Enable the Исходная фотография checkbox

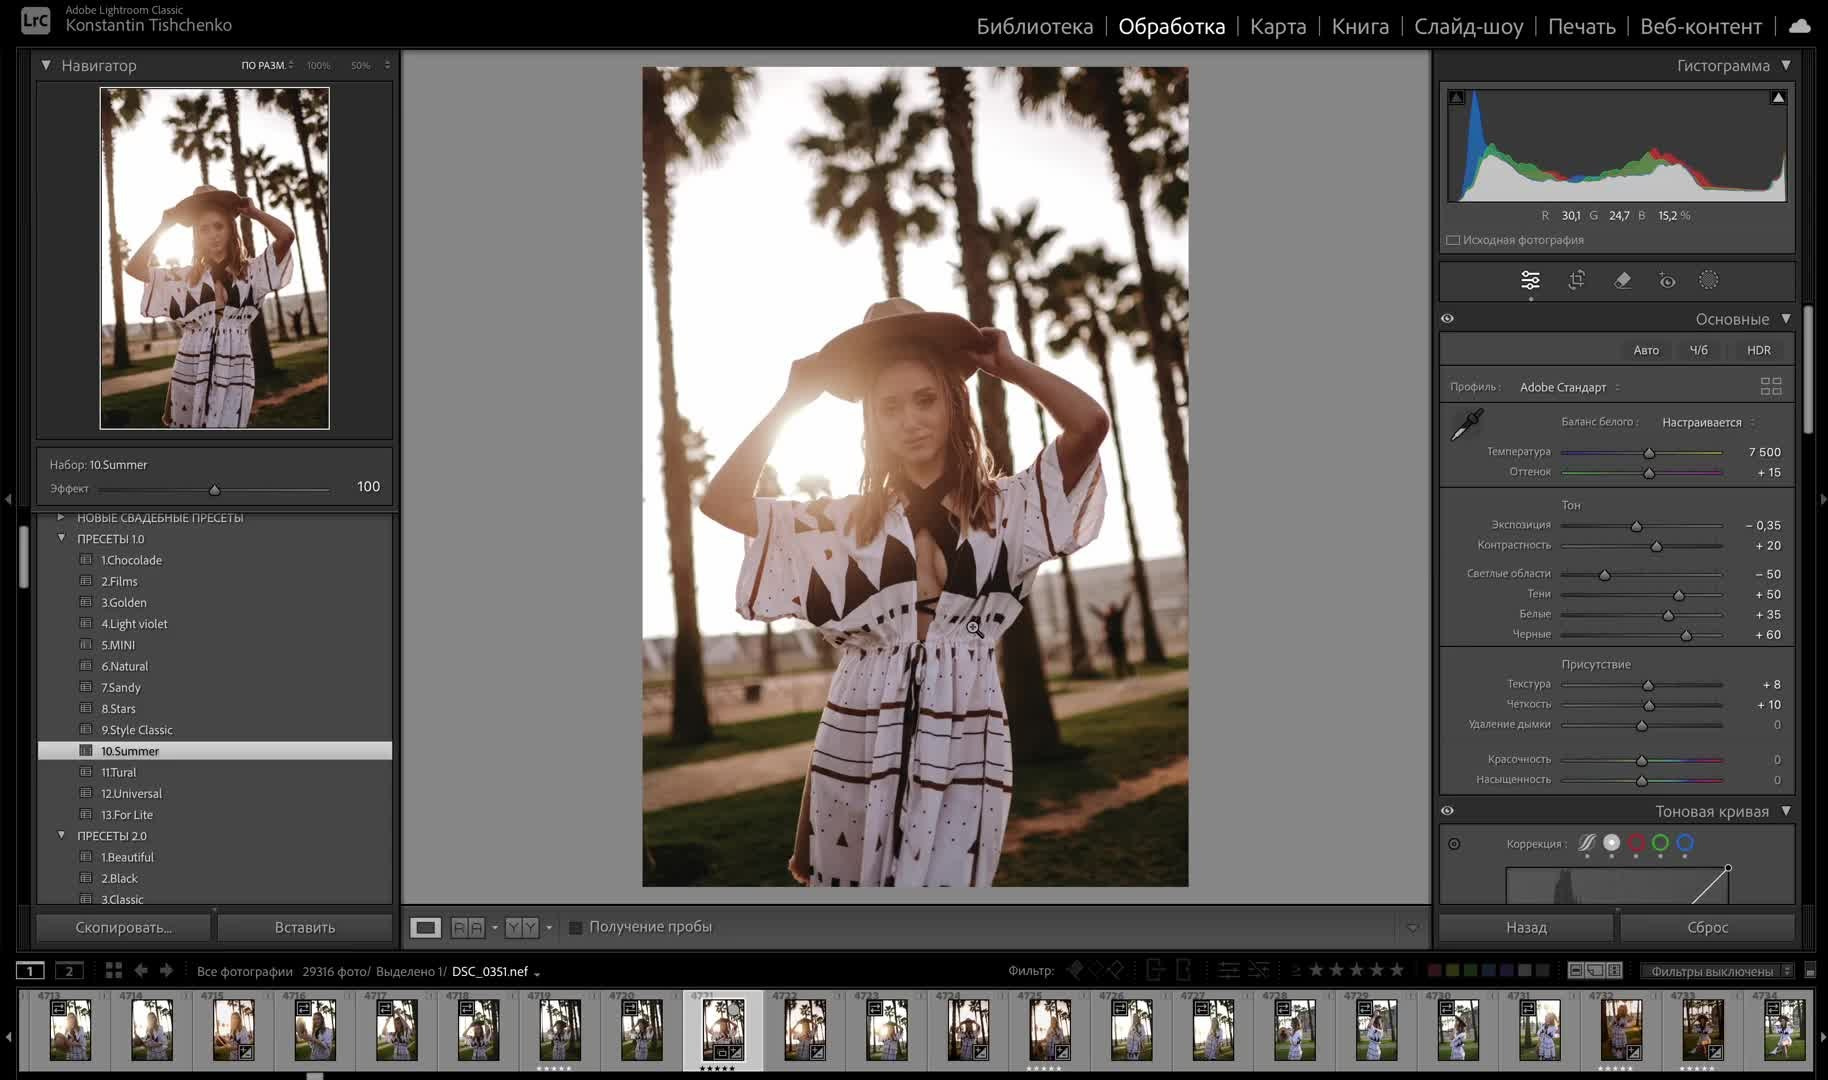(1453, 240)
